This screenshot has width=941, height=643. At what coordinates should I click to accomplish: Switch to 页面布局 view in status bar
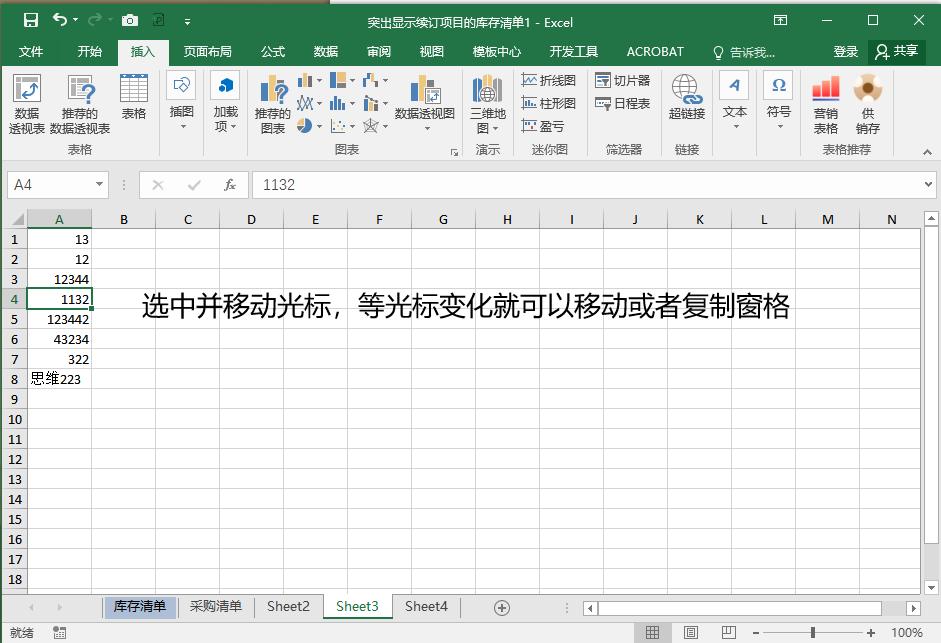691,631
